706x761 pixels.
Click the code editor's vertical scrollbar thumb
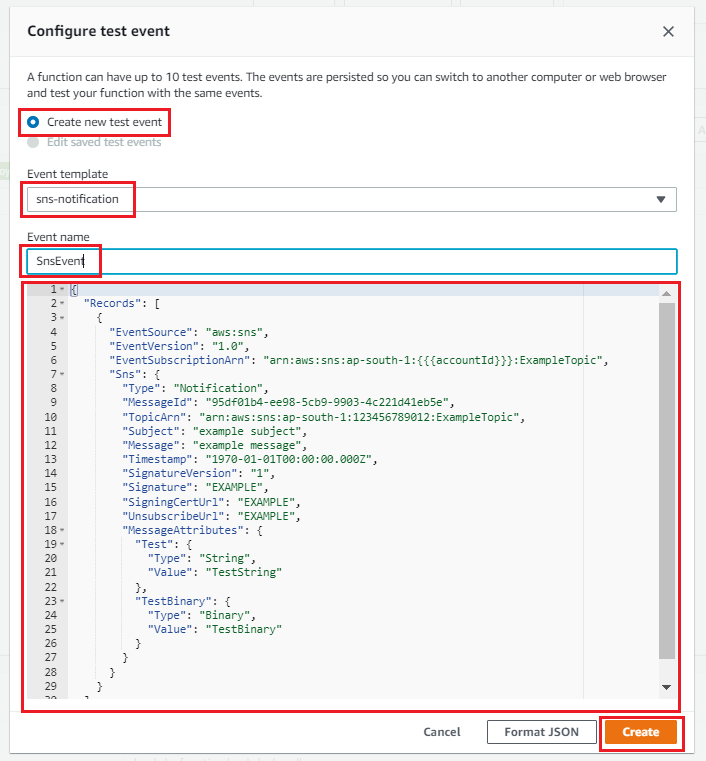tap(666, 480)
